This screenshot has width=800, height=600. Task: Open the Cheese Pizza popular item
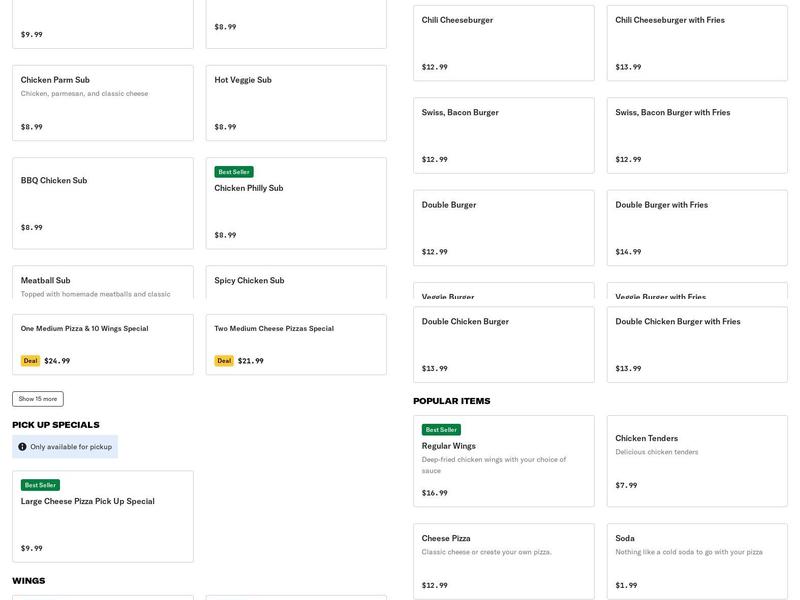[503, 561]
